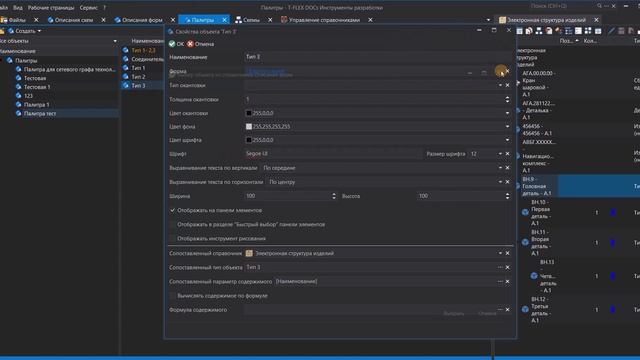Adjust the Толщина окантовки stepper
The image size is (640, 360).
[507, 100]
